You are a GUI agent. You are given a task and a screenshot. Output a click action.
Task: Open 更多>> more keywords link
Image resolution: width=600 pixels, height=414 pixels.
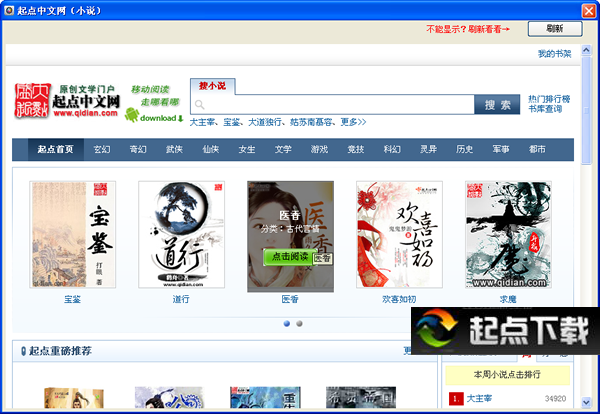tap(353, 122)
